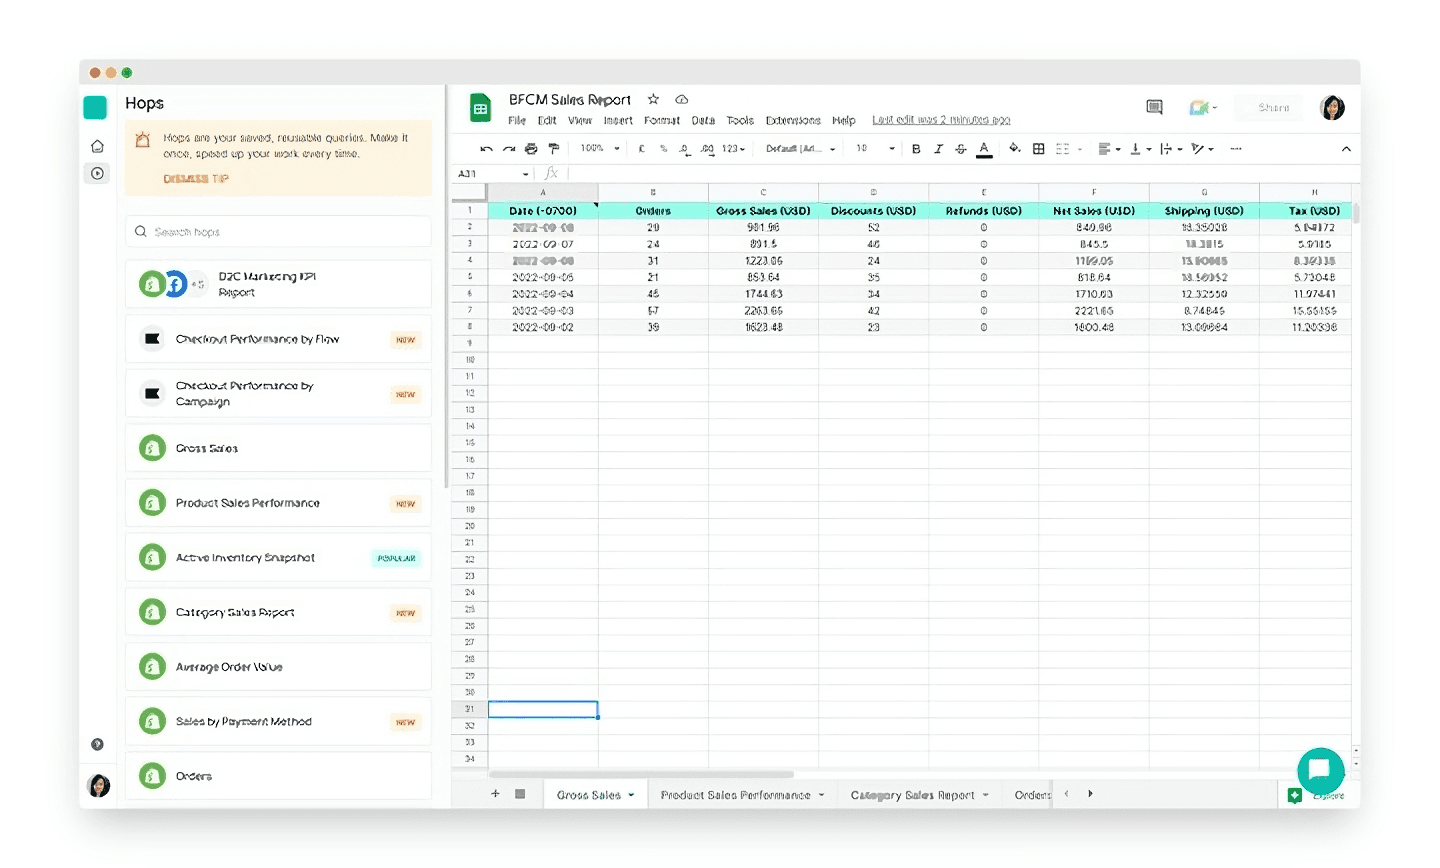Toggle italic formatting

pos(938,149)
